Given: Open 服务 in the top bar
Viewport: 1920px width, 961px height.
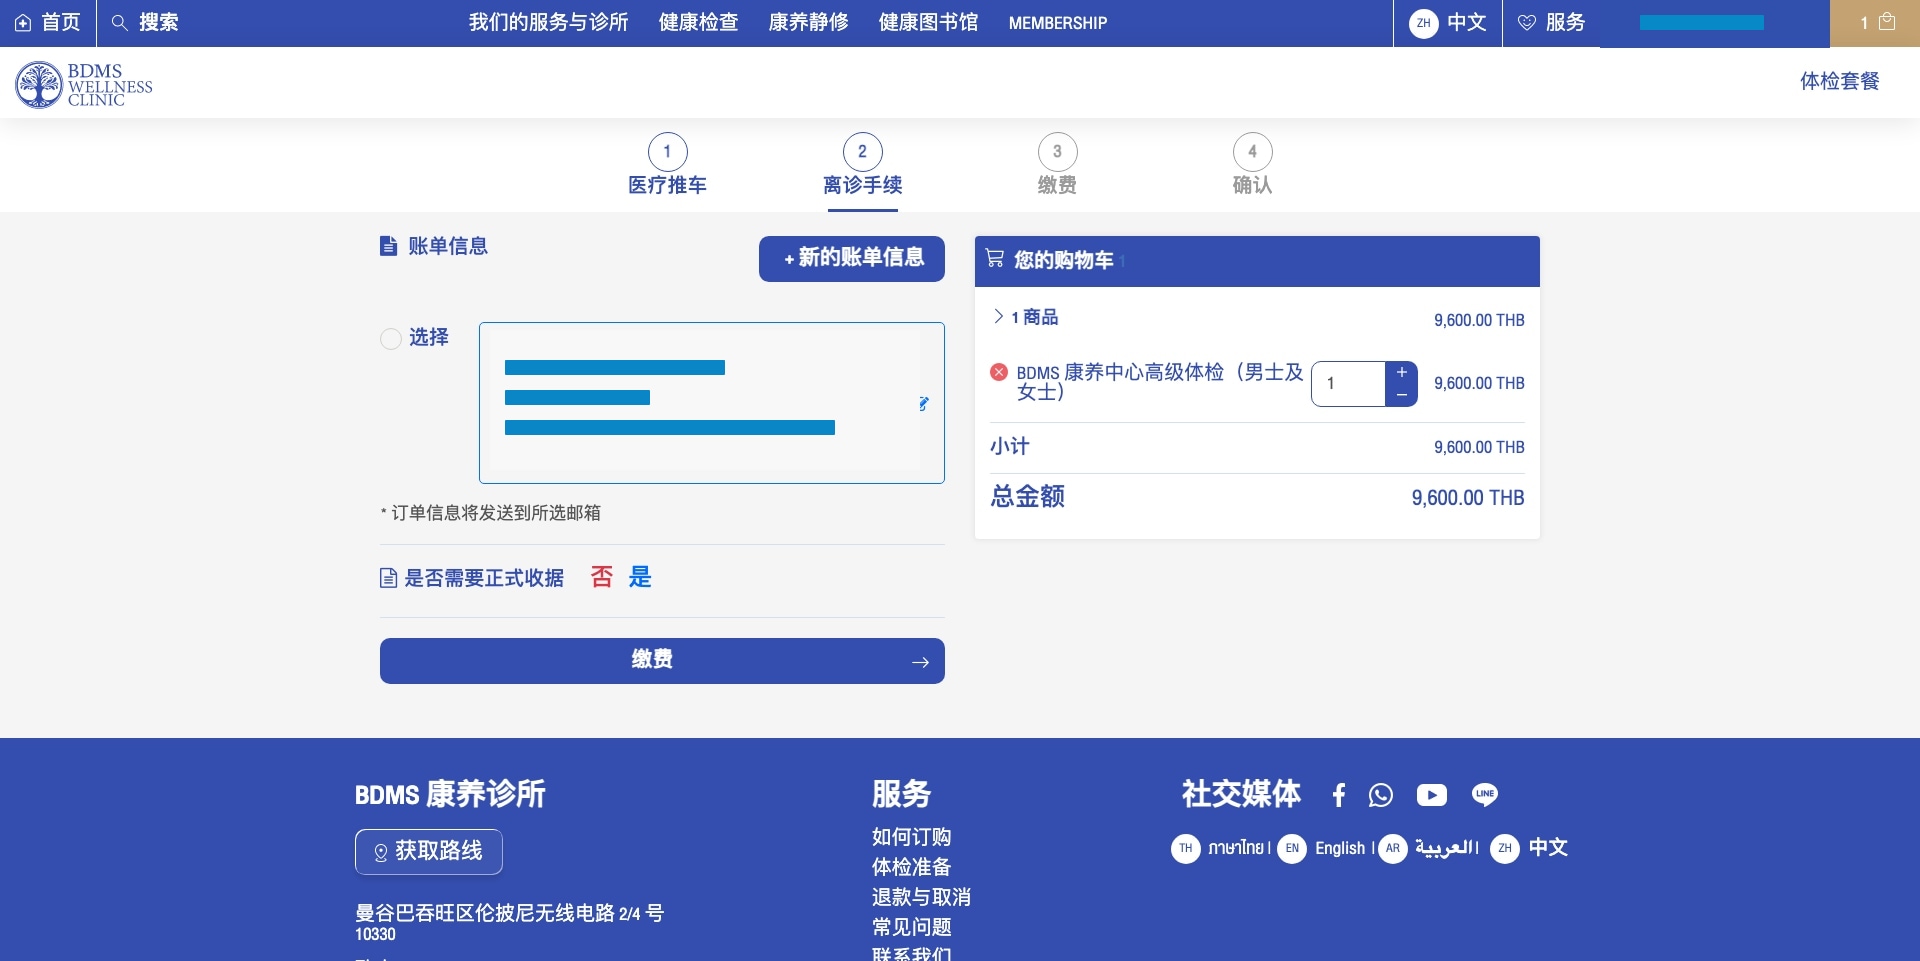Looking at the screenshot, I should tap(1551, 23).
